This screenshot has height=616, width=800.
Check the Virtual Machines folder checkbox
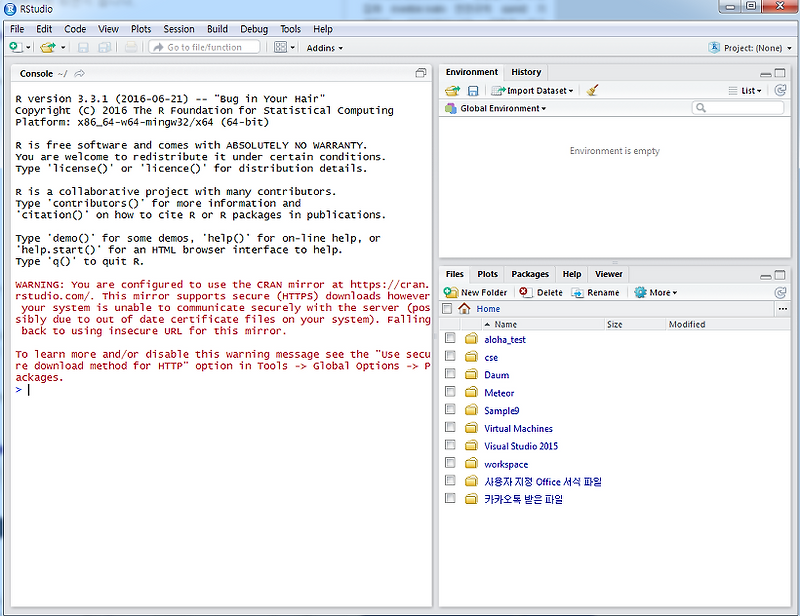(x=450, y=427)
